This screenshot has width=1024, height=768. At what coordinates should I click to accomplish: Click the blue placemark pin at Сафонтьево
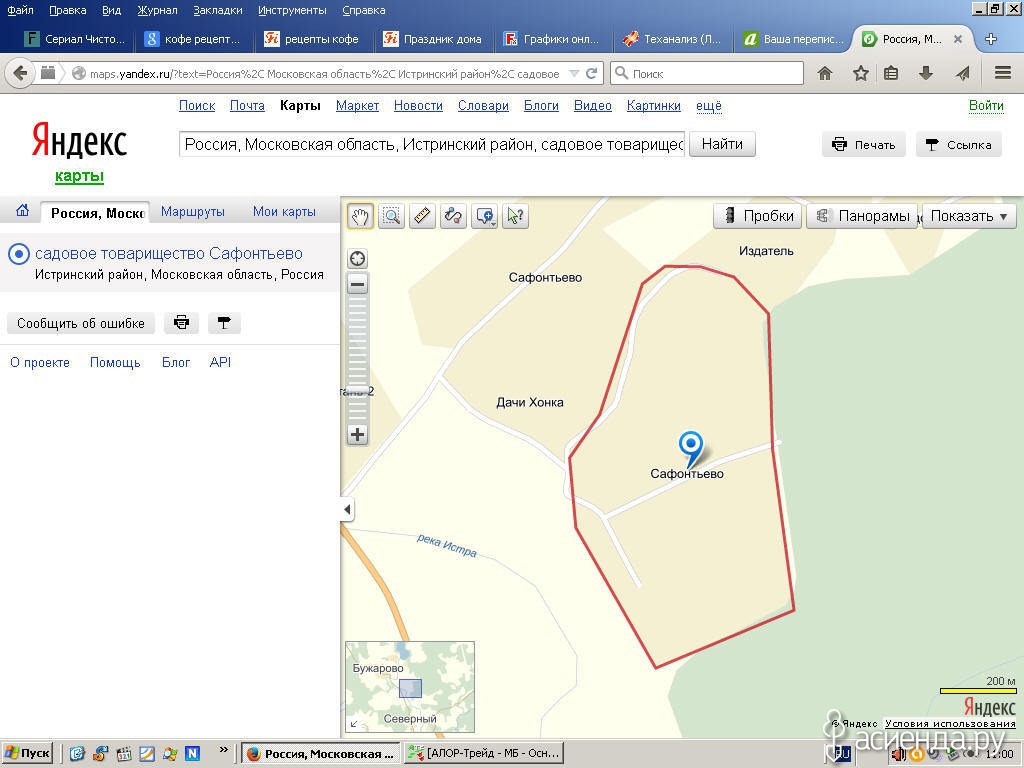coord(690,447)
